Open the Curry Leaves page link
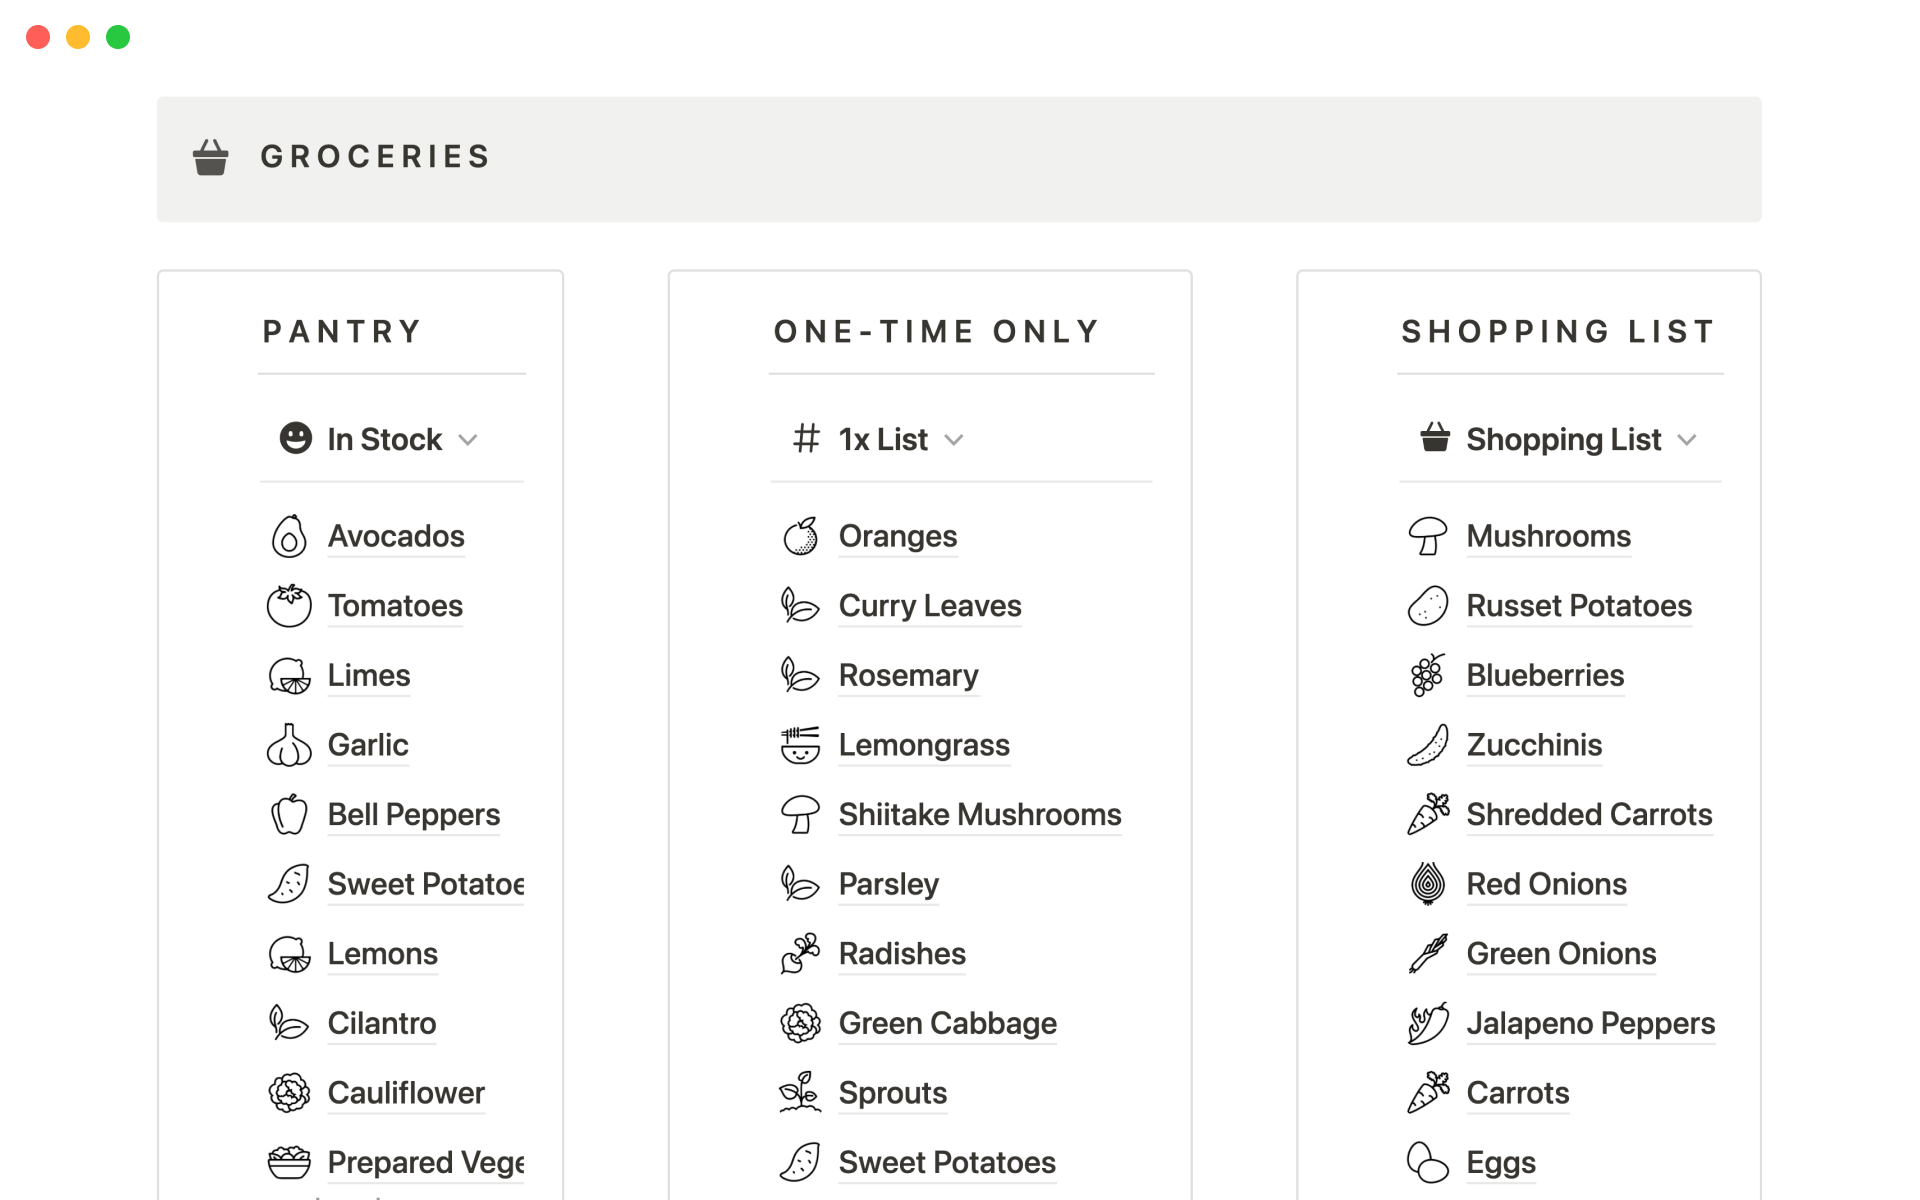Viewport: 1920px width, 1200px height. pos(929,606)
